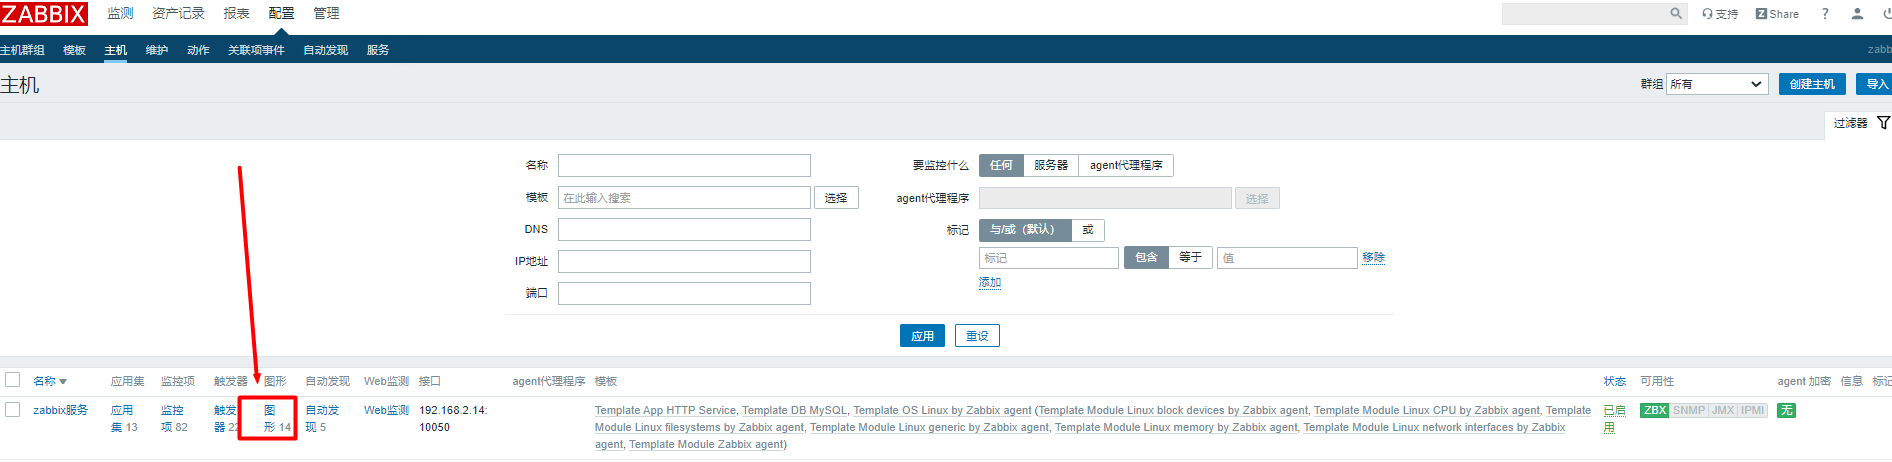Focus the 标记 tag name field
The image size is (1892, 462).
[1049, 258]
